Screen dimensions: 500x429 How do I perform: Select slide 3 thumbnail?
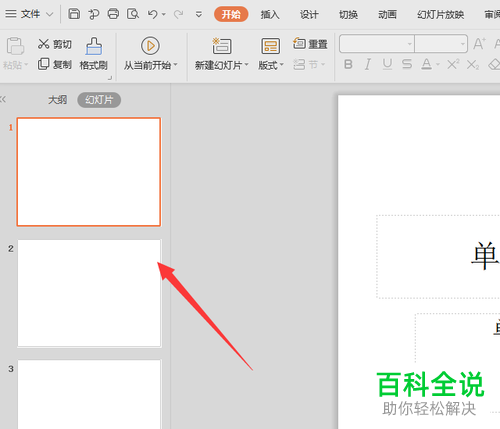coord(89,394)
